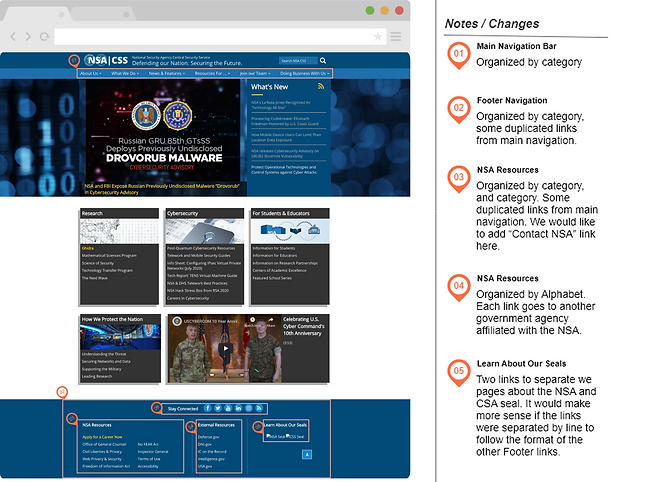Open Apply for a Career Now link
This screenshot has width=646, height=482.
102,437
